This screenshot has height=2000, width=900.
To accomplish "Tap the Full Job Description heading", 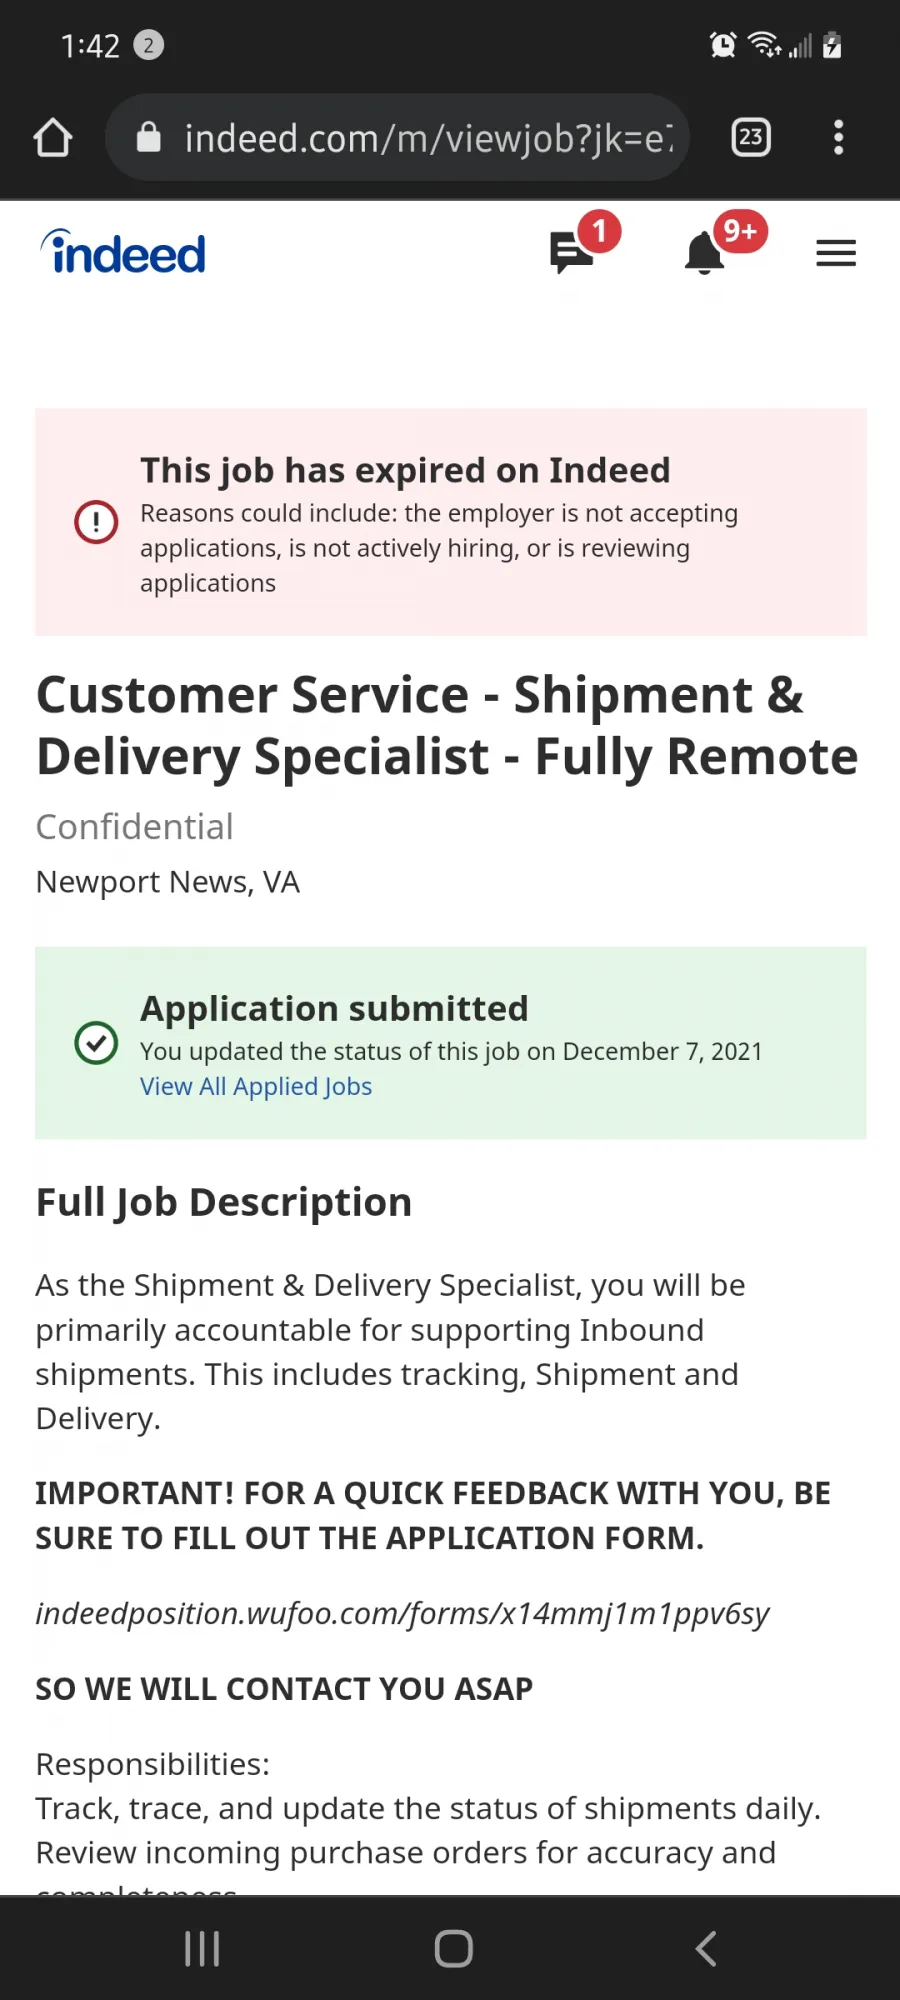I will click(224, 1202).
